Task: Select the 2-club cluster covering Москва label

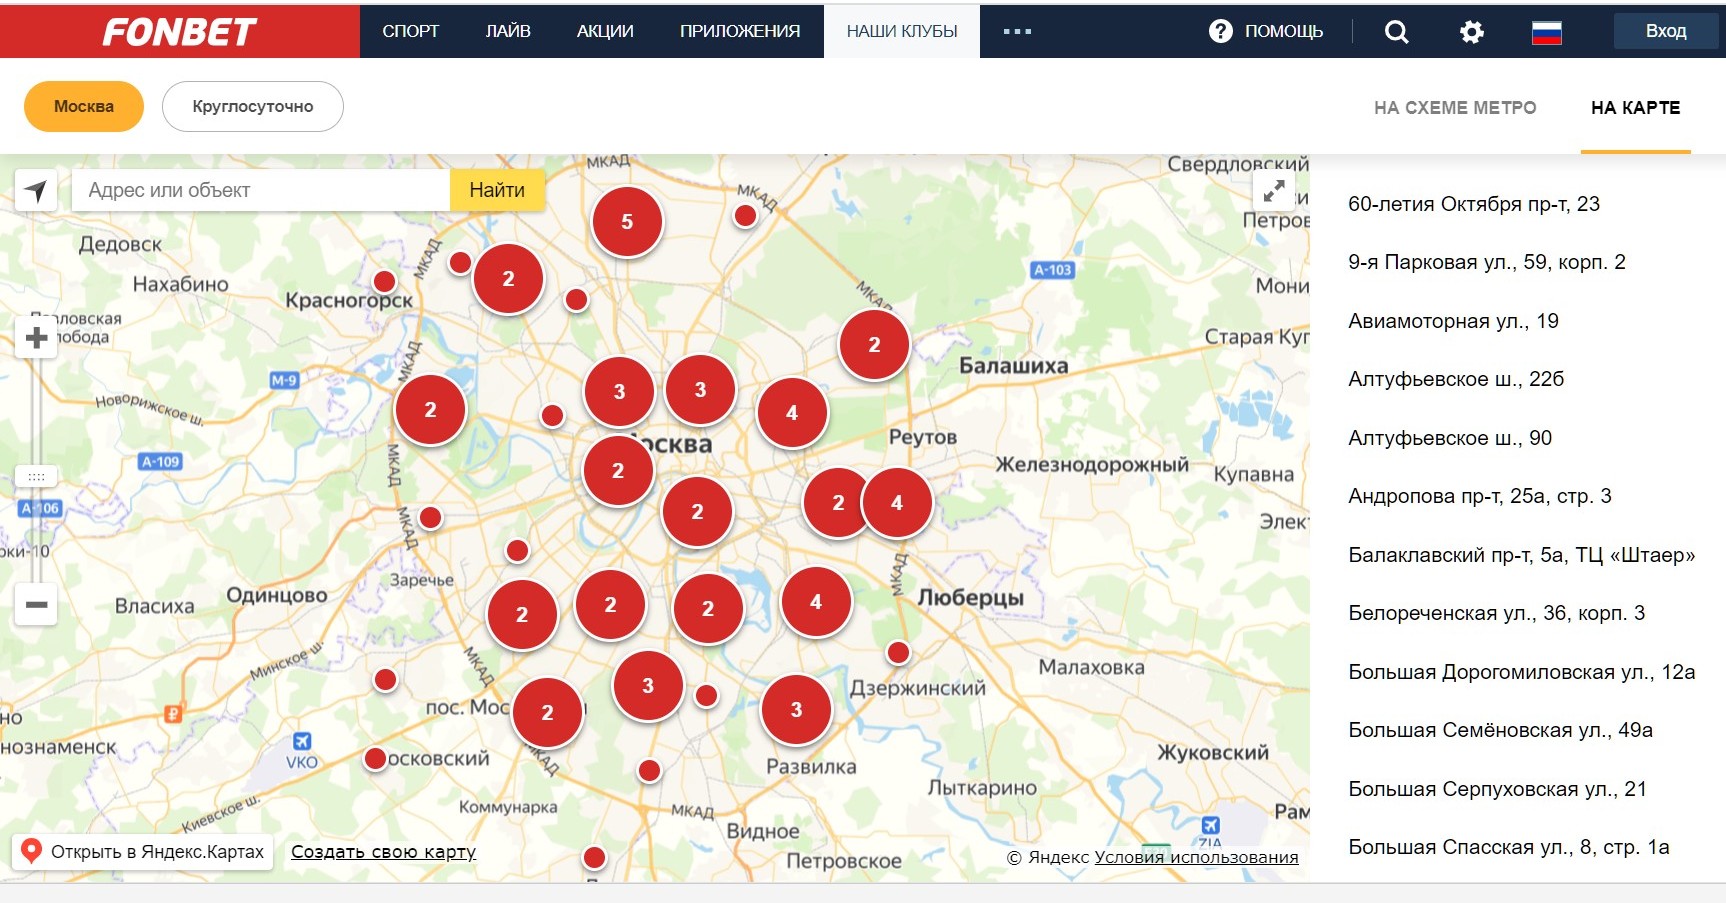Action: pos(618,471)
